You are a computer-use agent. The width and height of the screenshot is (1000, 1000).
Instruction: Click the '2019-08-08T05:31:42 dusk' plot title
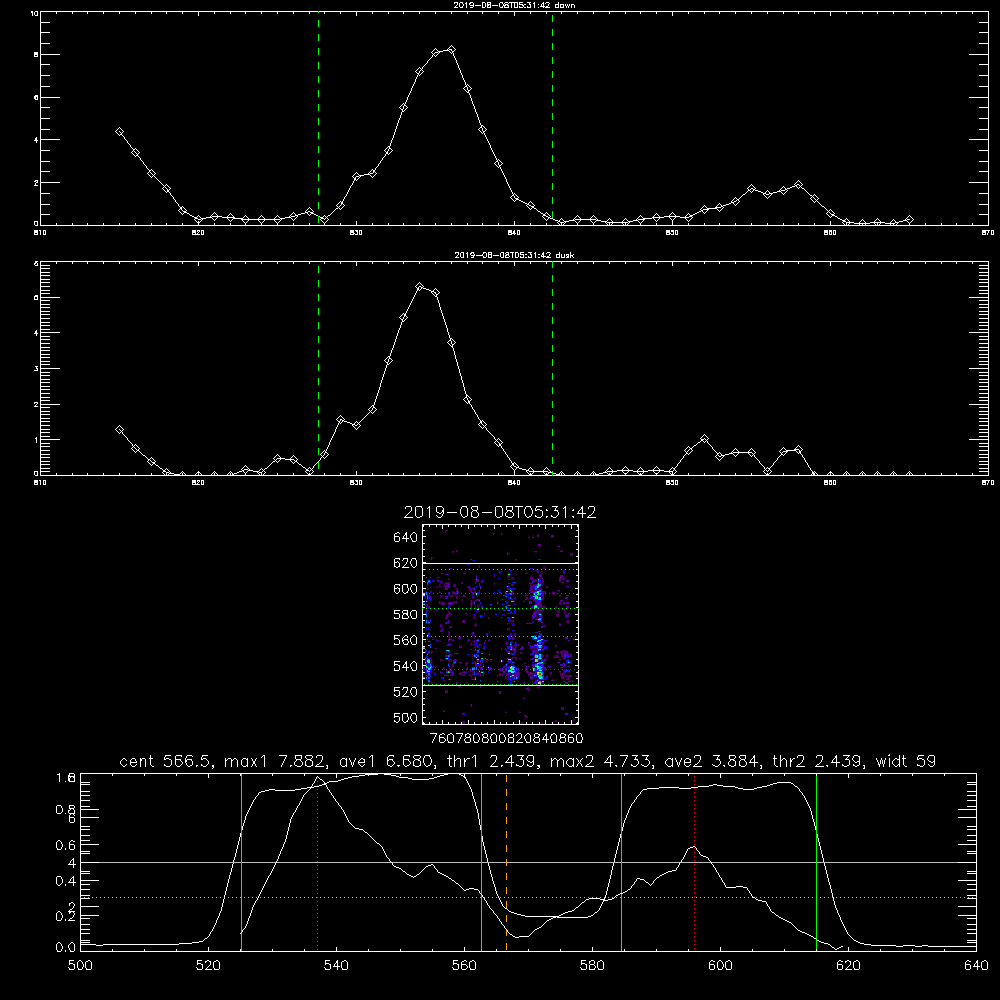(x=514, y=255)
